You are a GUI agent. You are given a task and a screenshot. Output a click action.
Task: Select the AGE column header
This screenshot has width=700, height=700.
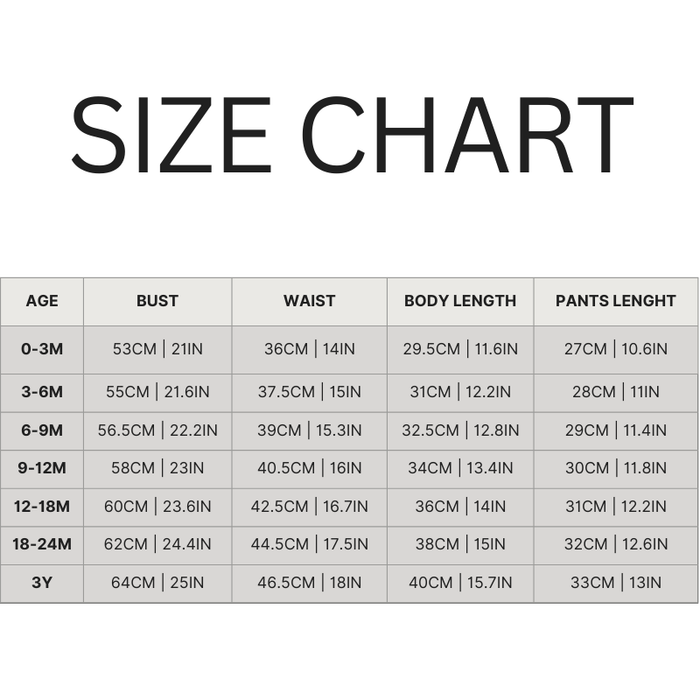point(42,301)
